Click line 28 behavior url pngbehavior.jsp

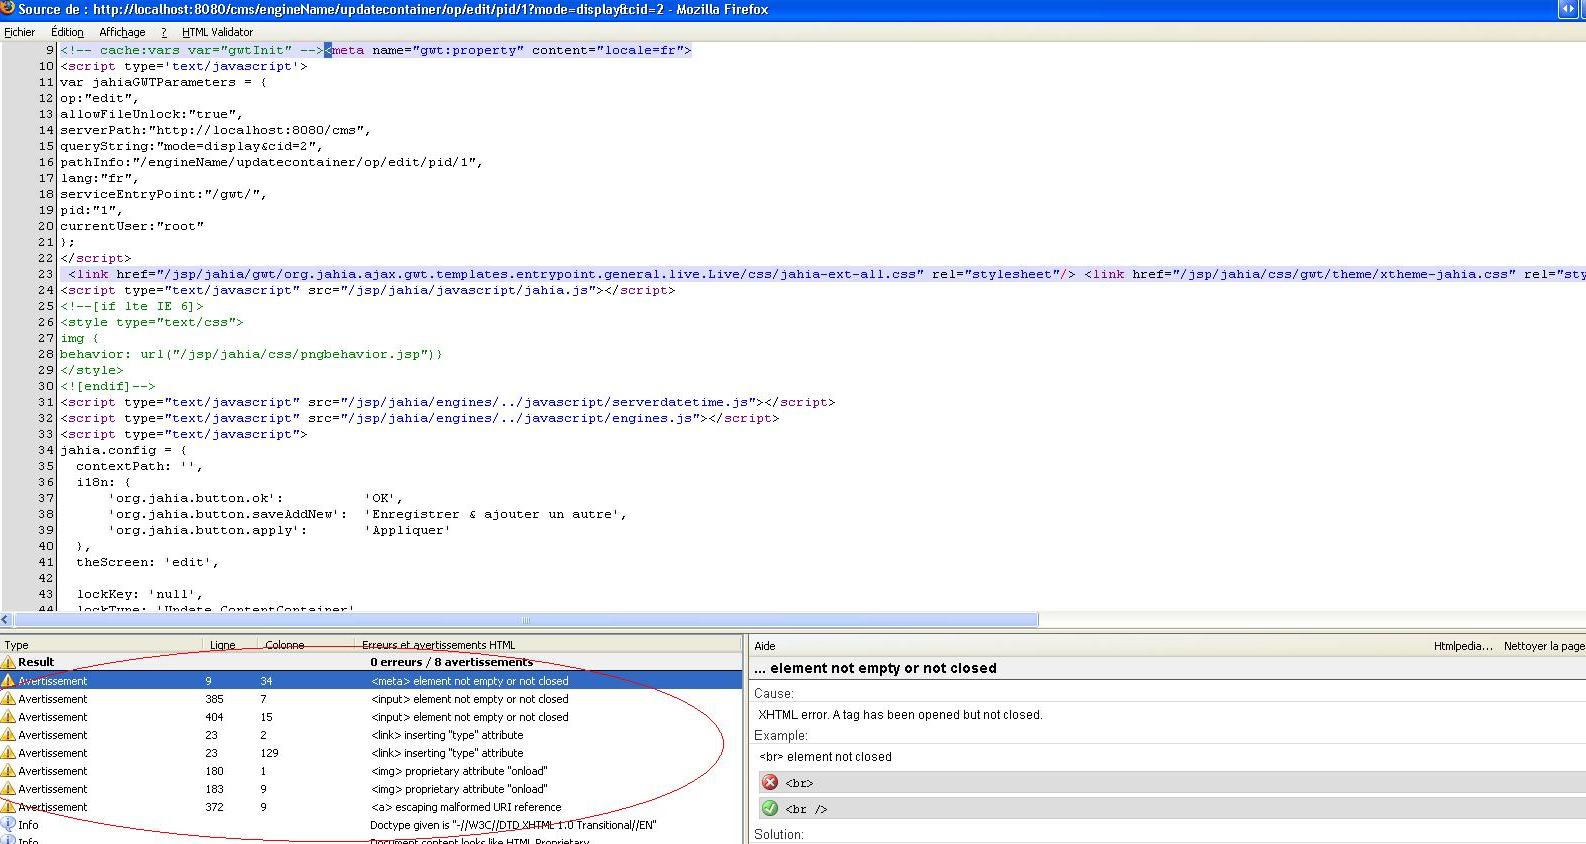pos(251,354)
